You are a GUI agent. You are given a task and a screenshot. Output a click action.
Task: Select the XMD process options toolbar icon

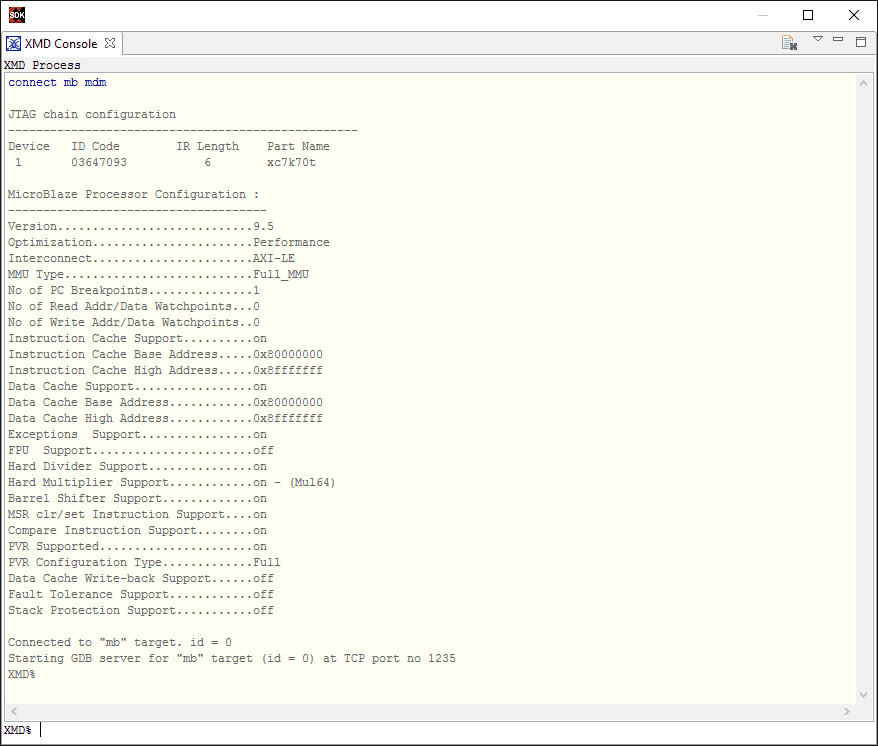(x=789, y=42)
